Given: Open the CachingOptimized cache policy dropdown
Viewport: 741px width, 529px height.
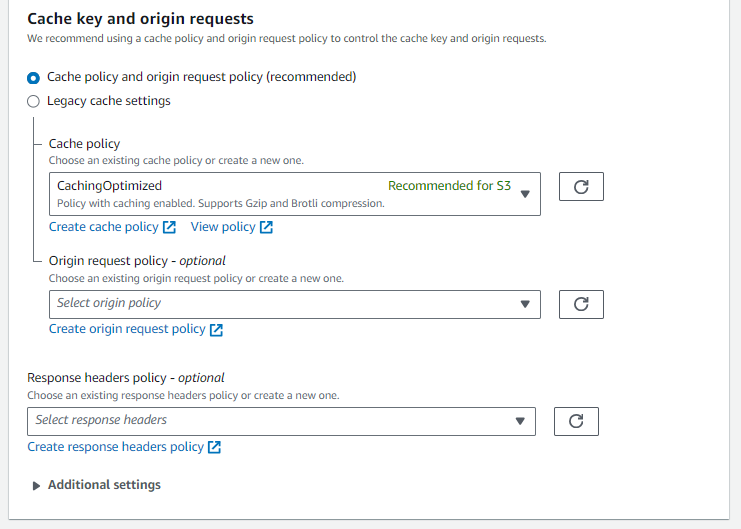Looking at the screenshot, I should tap(295, 194).
